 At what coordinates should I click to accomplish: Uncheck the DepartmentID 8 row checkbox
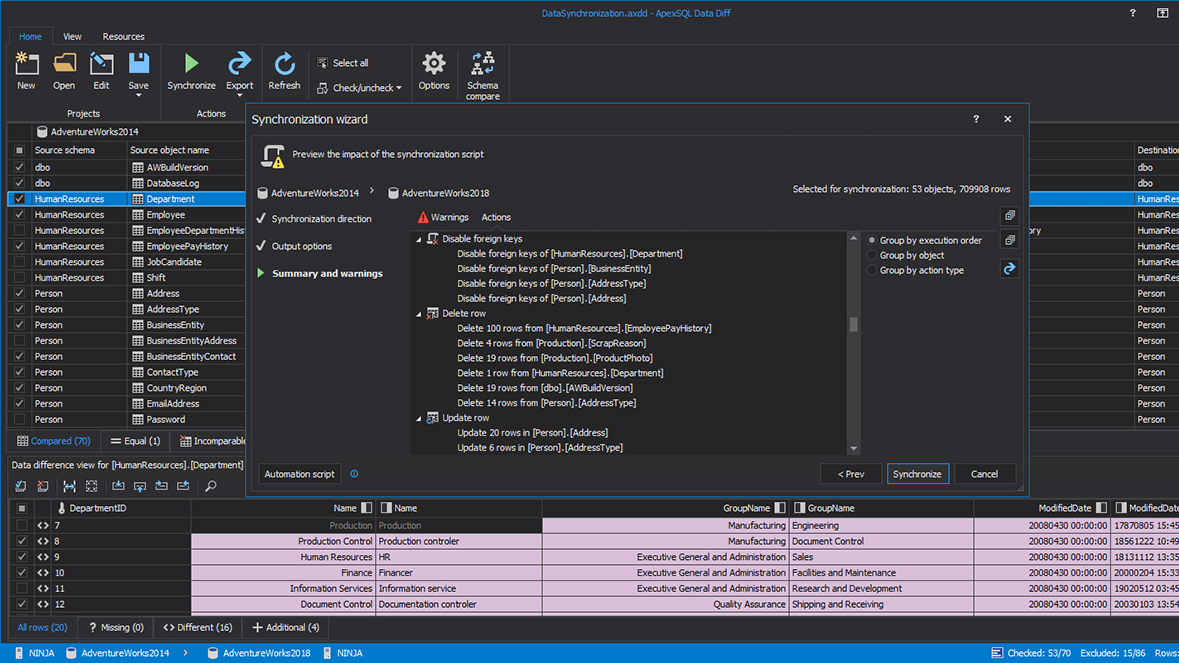(x=22, y=541)
